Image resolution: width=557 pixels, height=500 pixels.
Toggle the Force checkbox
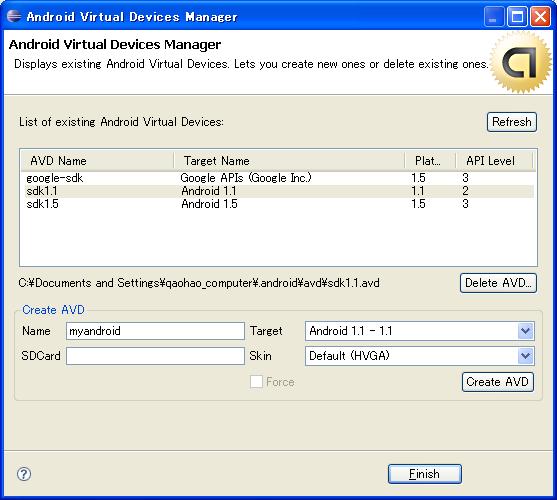click(256, 382)
